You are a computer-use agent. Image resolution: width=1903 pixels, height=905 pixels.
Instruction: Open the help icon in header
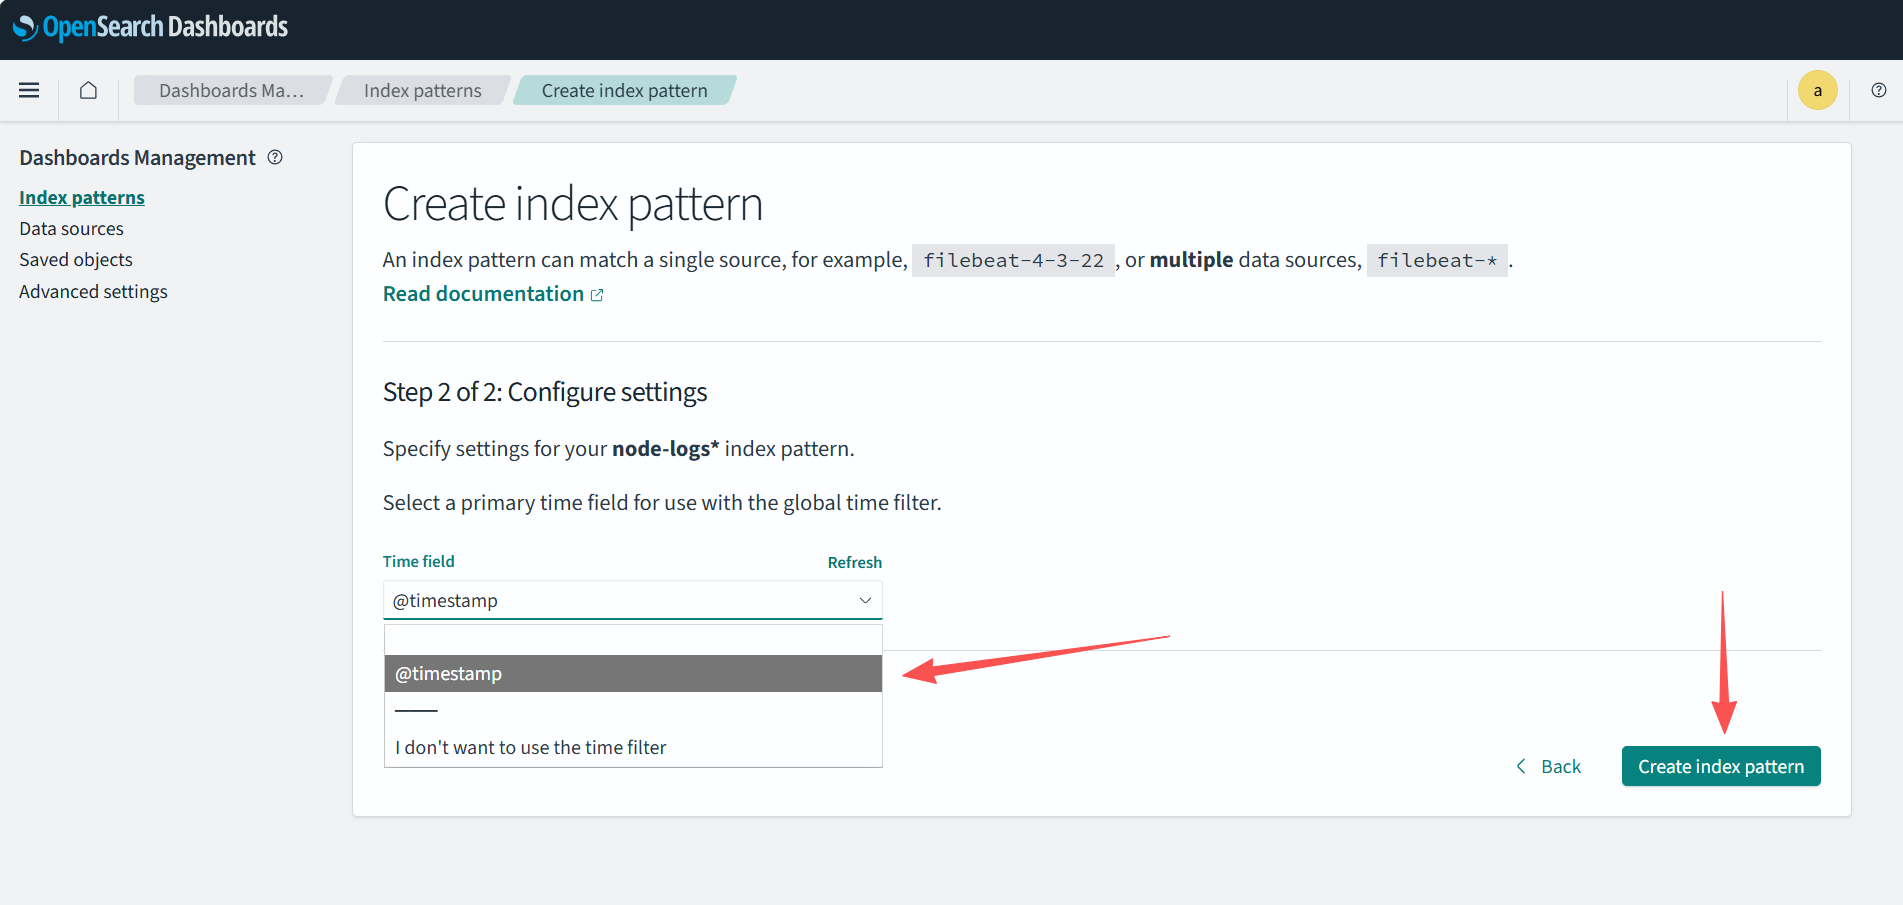click(x=1879, y=90)
